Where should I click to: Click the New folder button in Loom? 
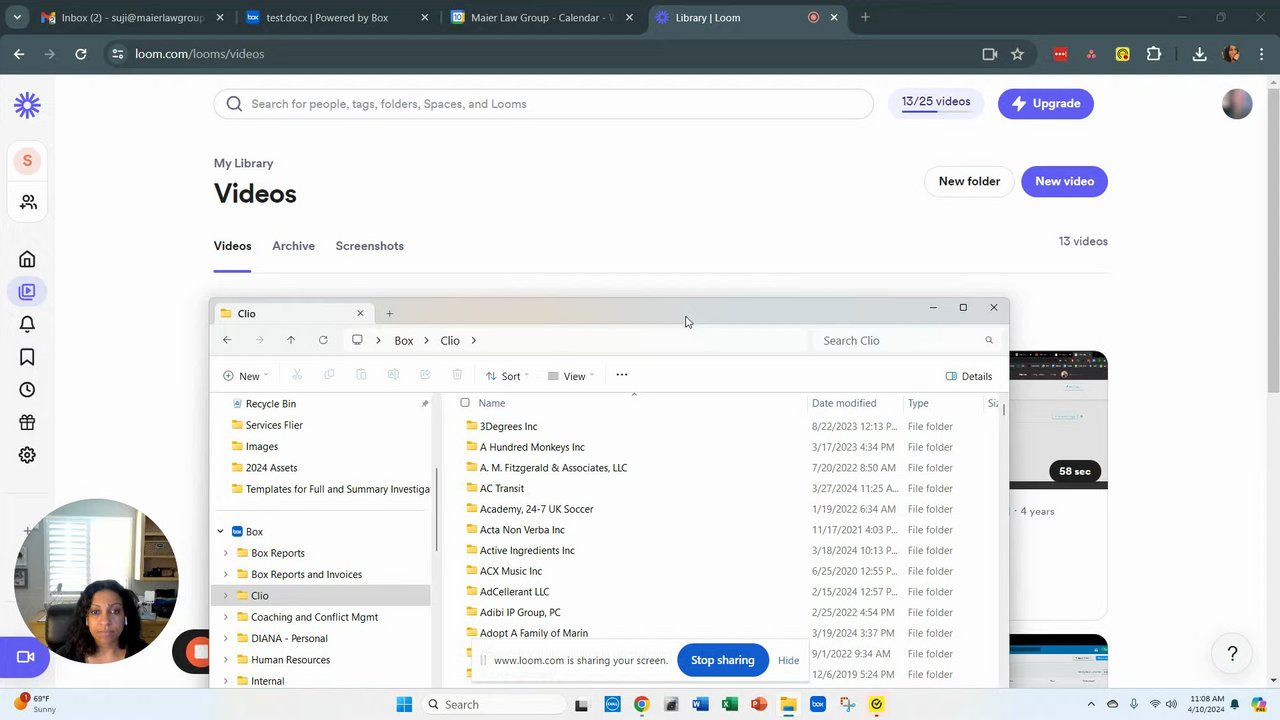969,181
